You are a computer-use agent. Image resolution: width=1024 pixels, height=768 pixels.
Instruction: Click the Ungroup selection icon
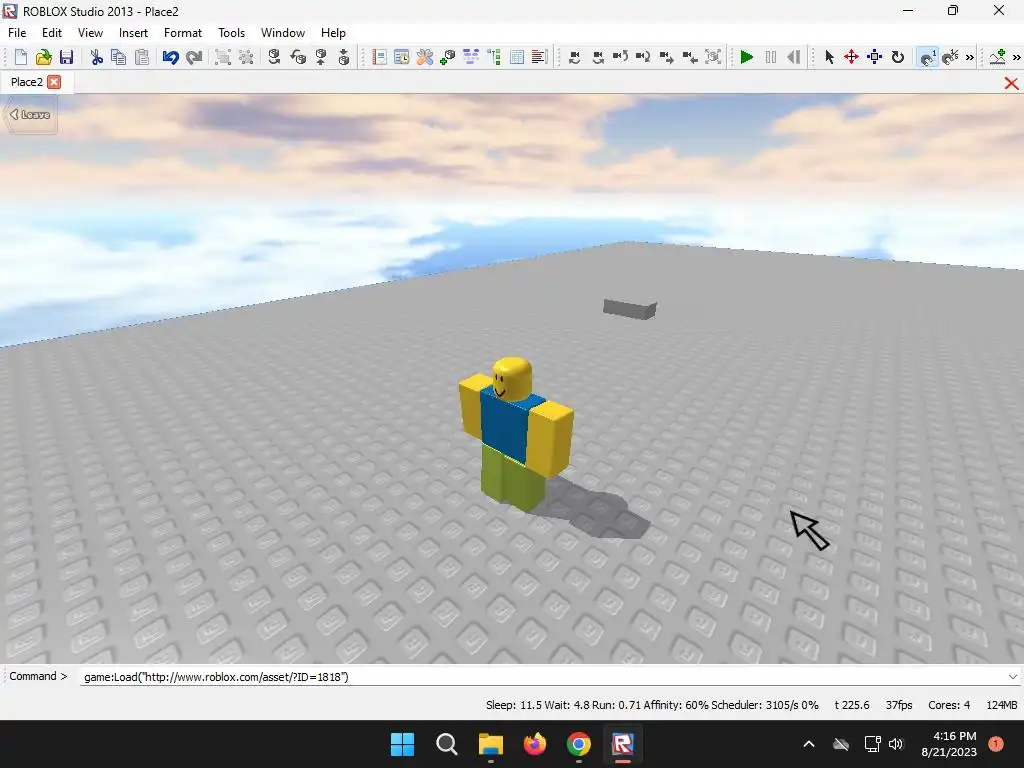pyautogui.click(x=246, y=57)
